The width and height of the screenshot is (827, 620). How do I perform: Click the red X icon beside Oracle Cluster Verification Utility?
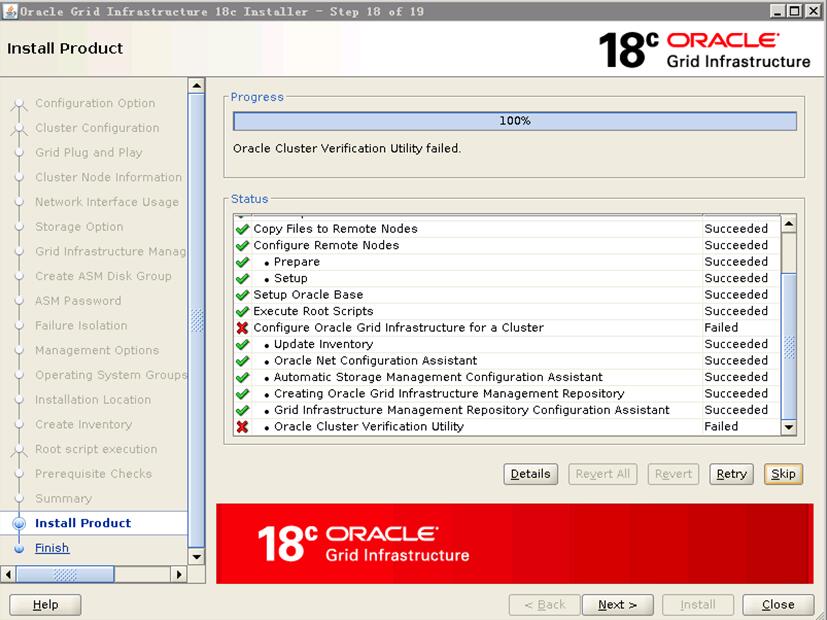[242, 427]
